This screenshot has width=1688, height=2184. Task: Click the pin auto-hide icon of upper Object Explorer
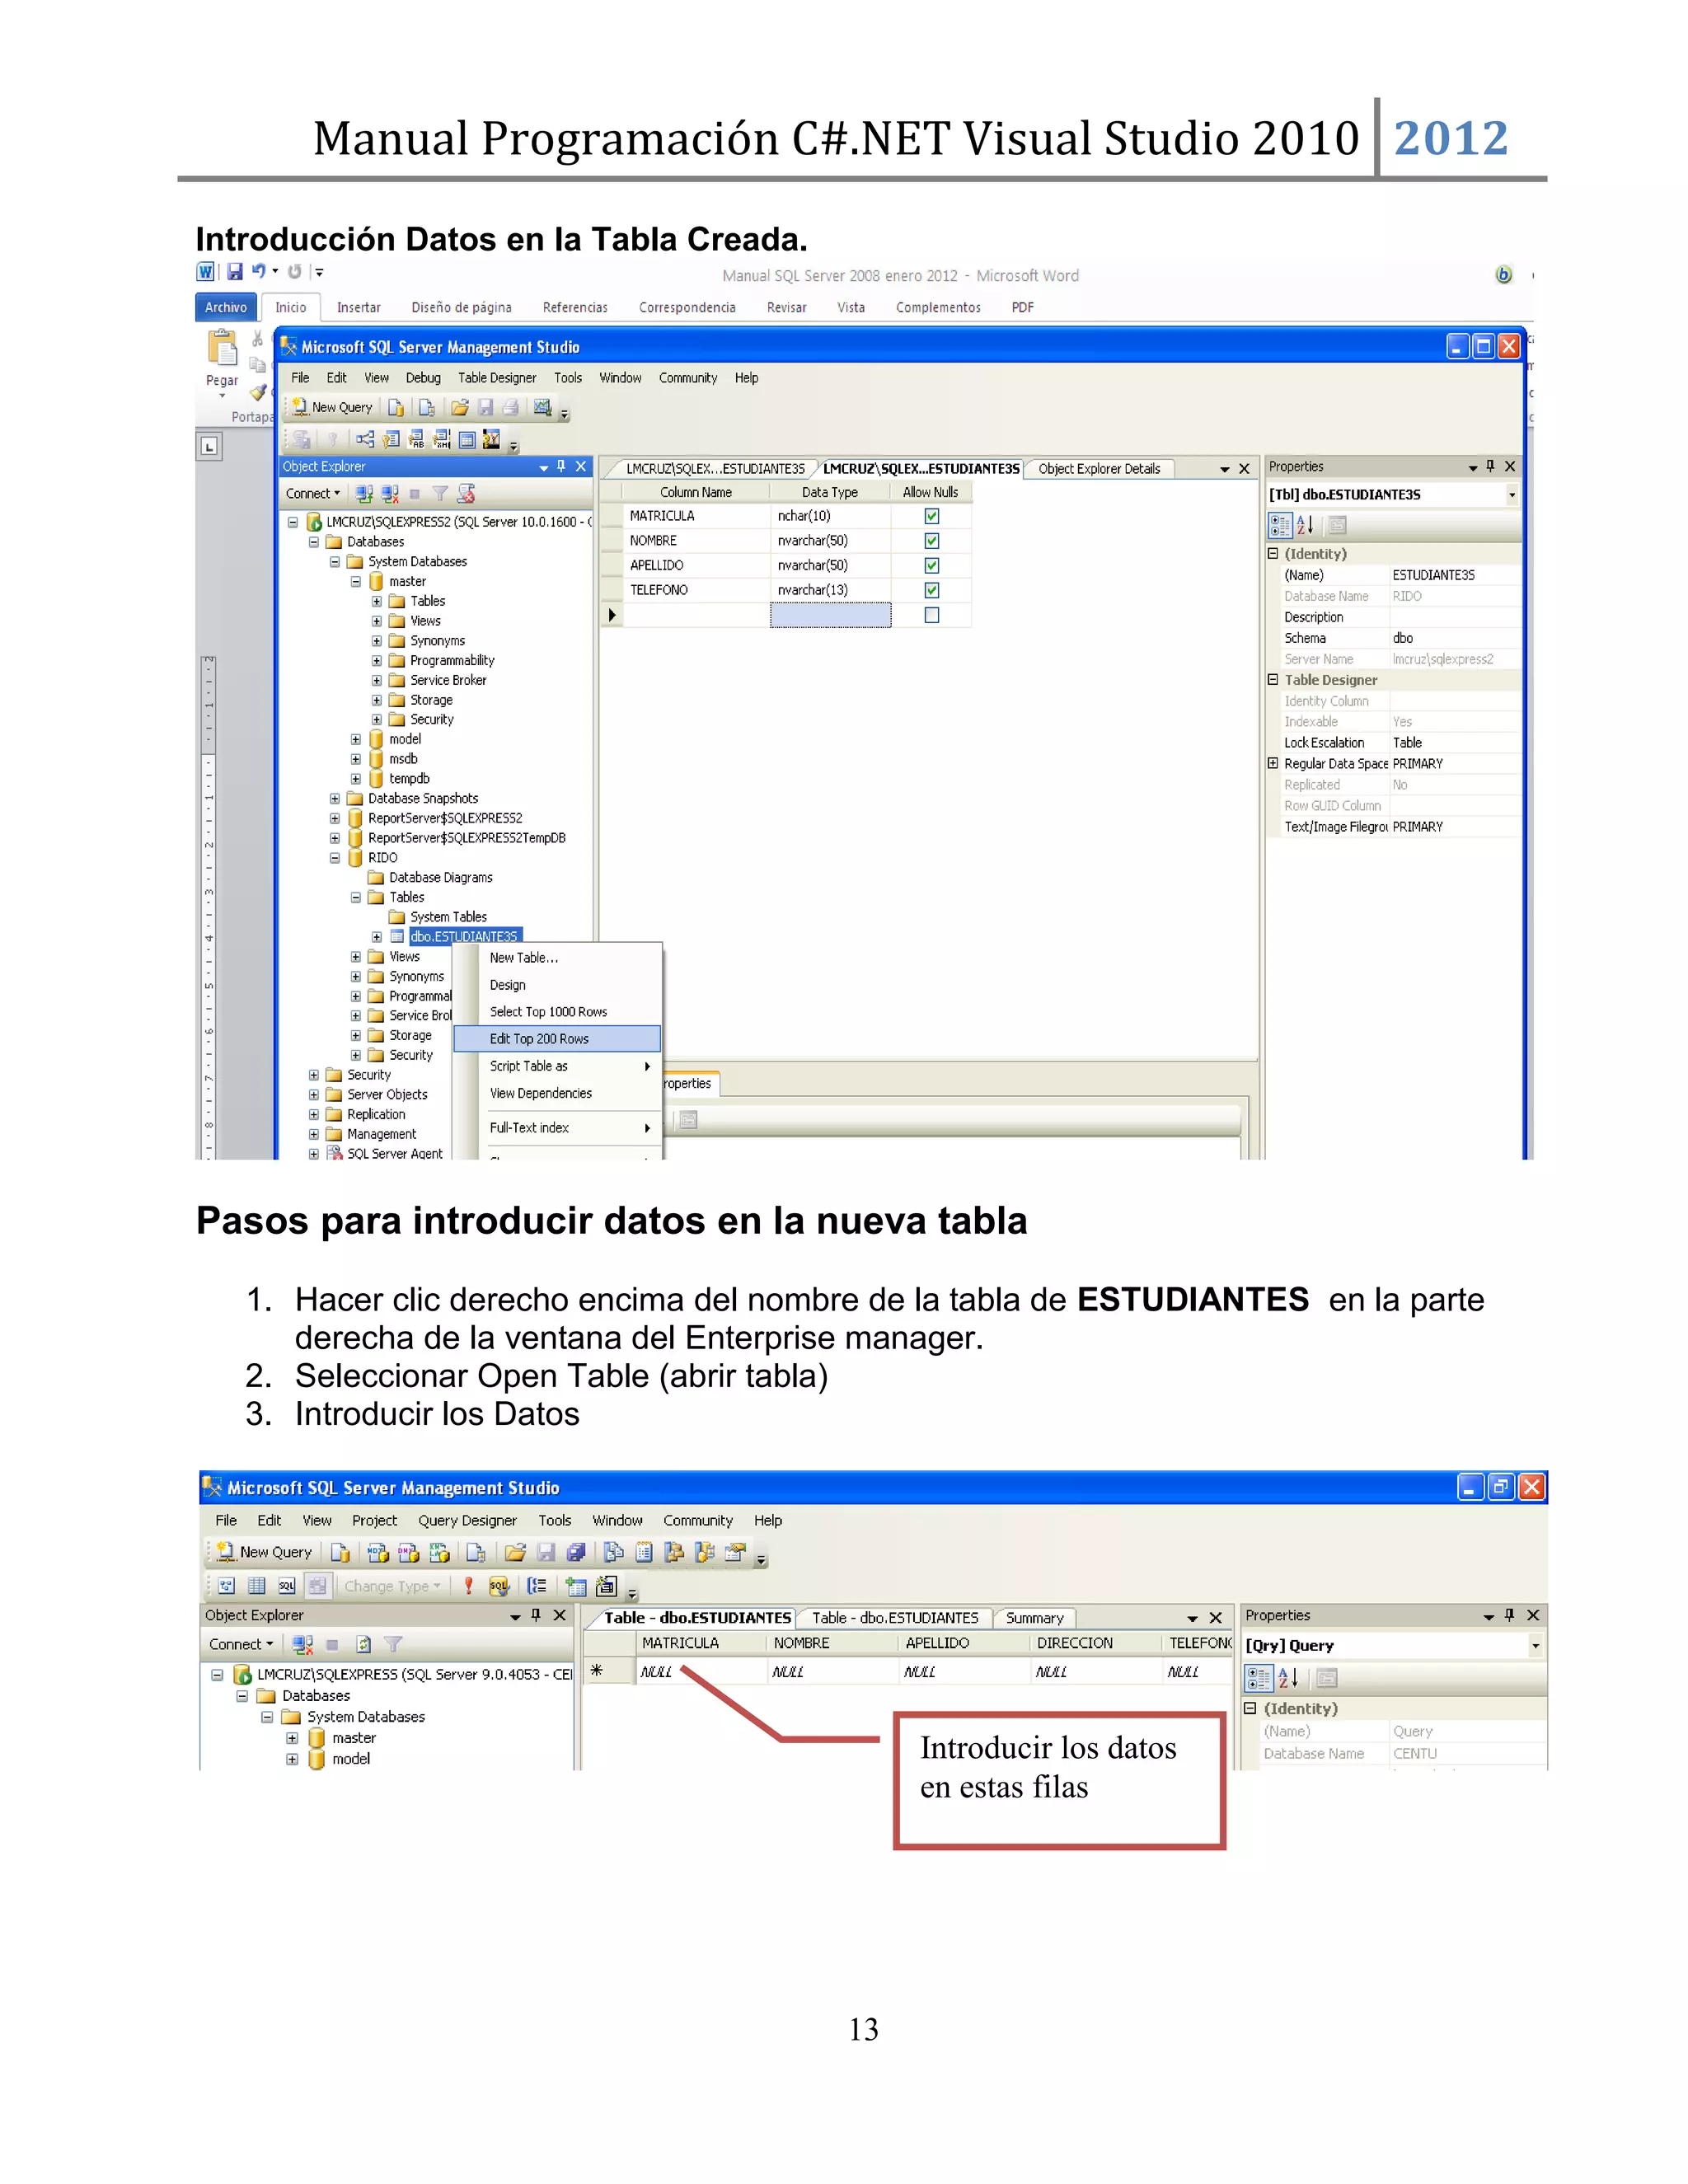click(x=561, y=466)
